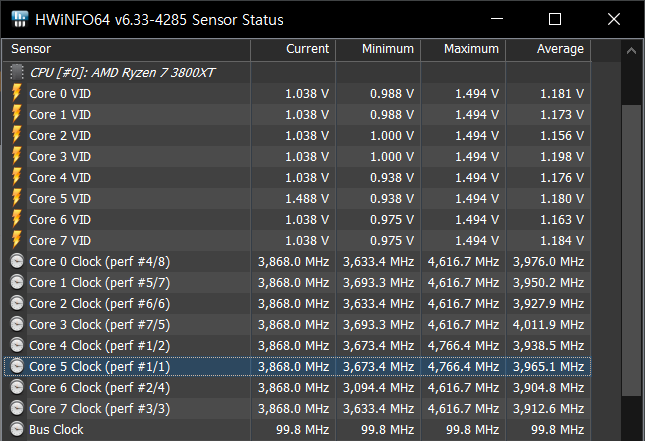Viewport: 645px width, 441px height.
Task: Click the clock icon for Core 2 Clock
Action: 17,303
